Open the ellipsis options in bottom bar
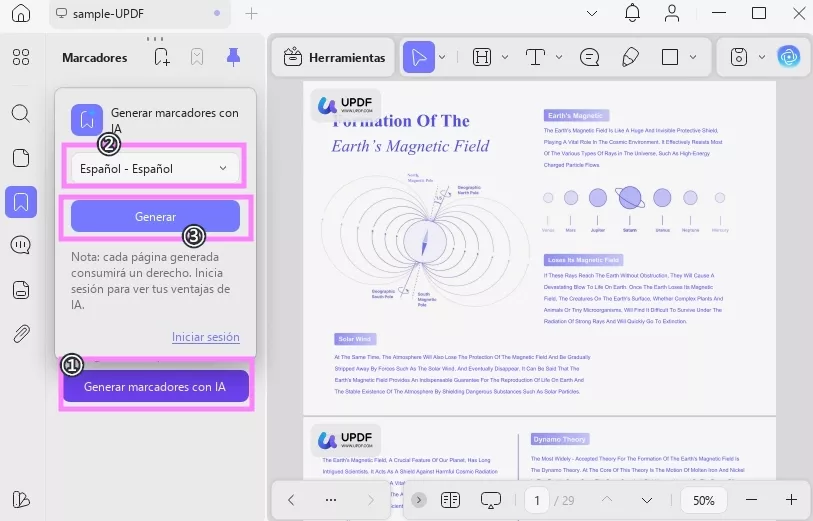 pos(331,500)
